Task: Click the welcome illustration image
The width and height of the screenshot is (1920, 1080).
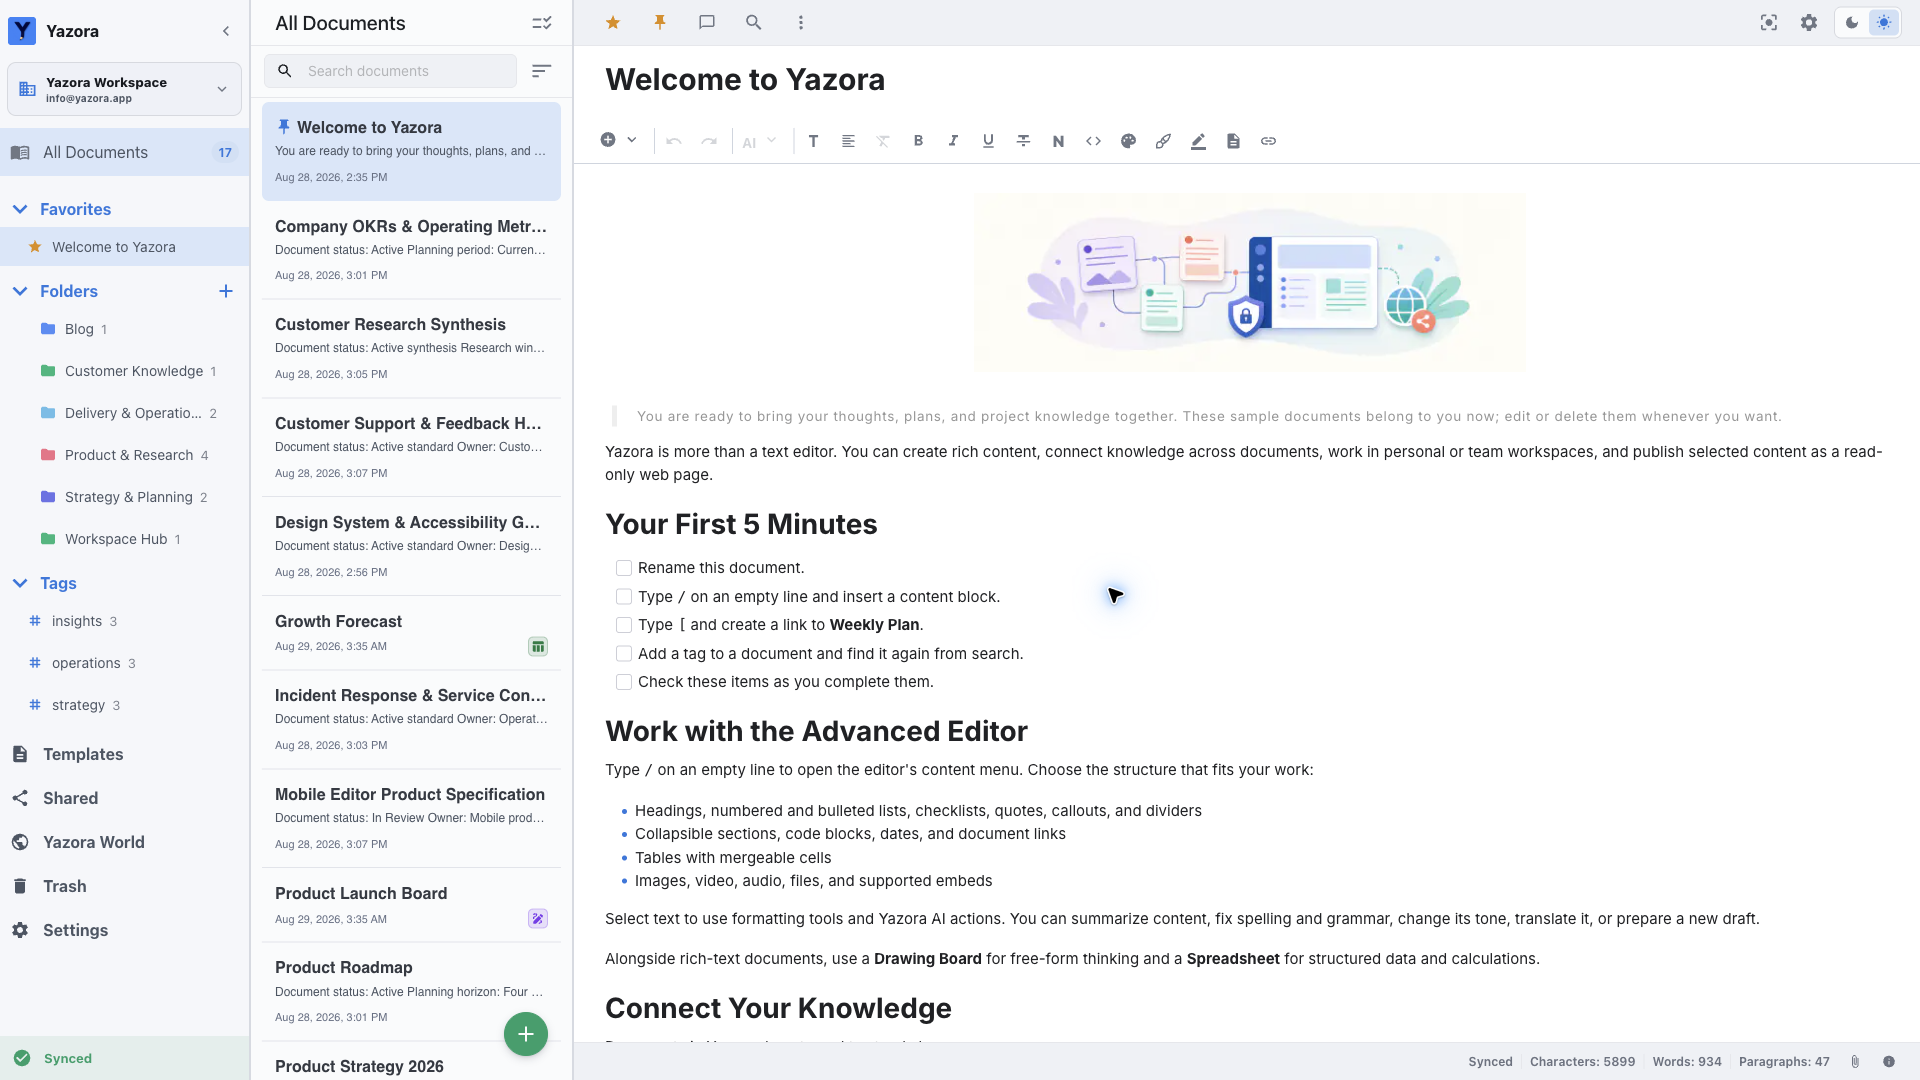Action: pos(1250,283)
